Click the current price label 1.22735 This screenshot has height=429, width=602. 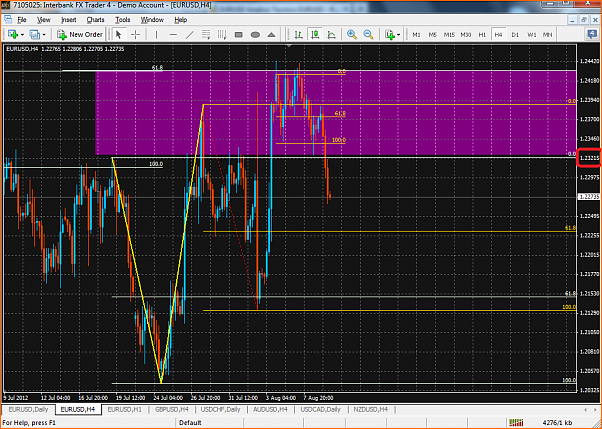click(x=589, y=196)
